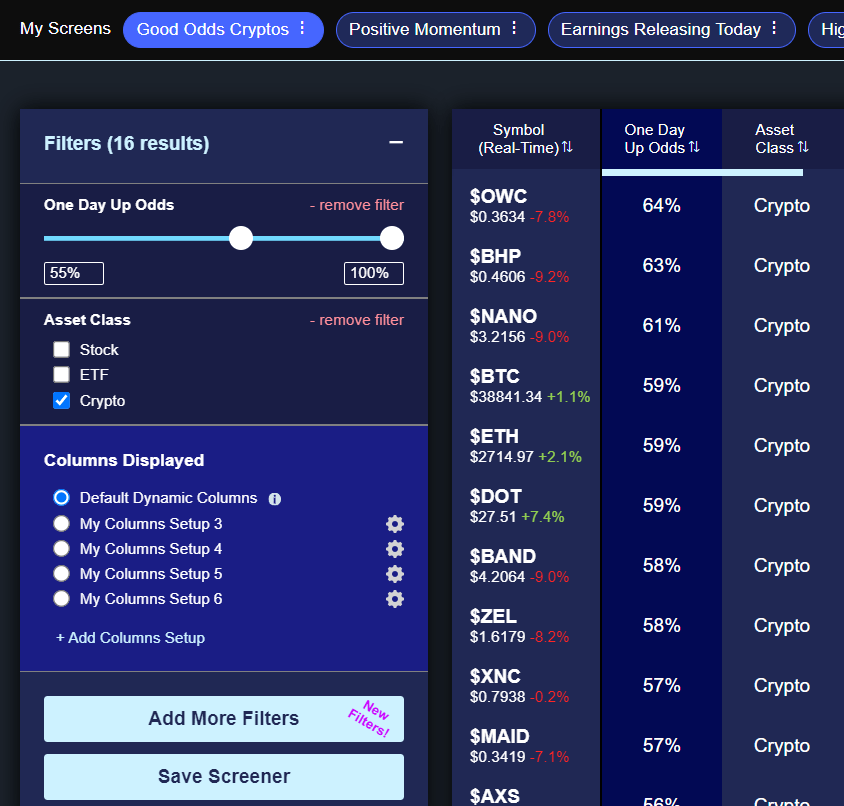The height and width of the screenshot is (806, 844).
Task: Open options menu for Good Odds Cryptos
Action: 303,28
